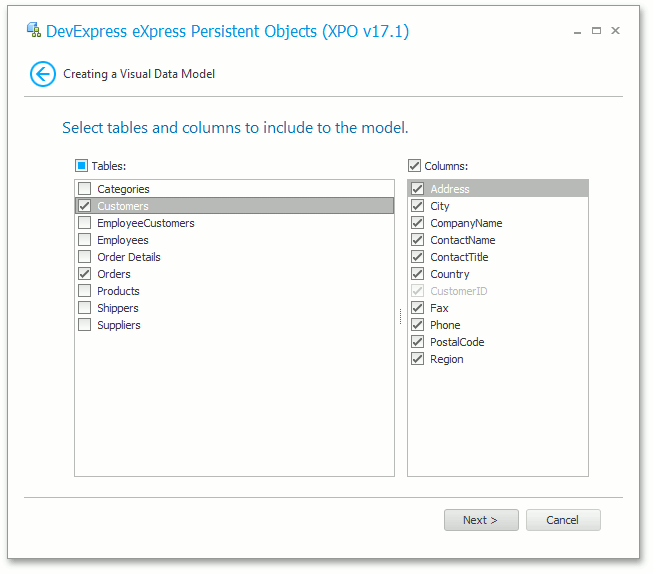Viewport: 653px width, 574px height.
Task: Click the disabled CustomerID checkbox
Action: [x=418, y=291]
